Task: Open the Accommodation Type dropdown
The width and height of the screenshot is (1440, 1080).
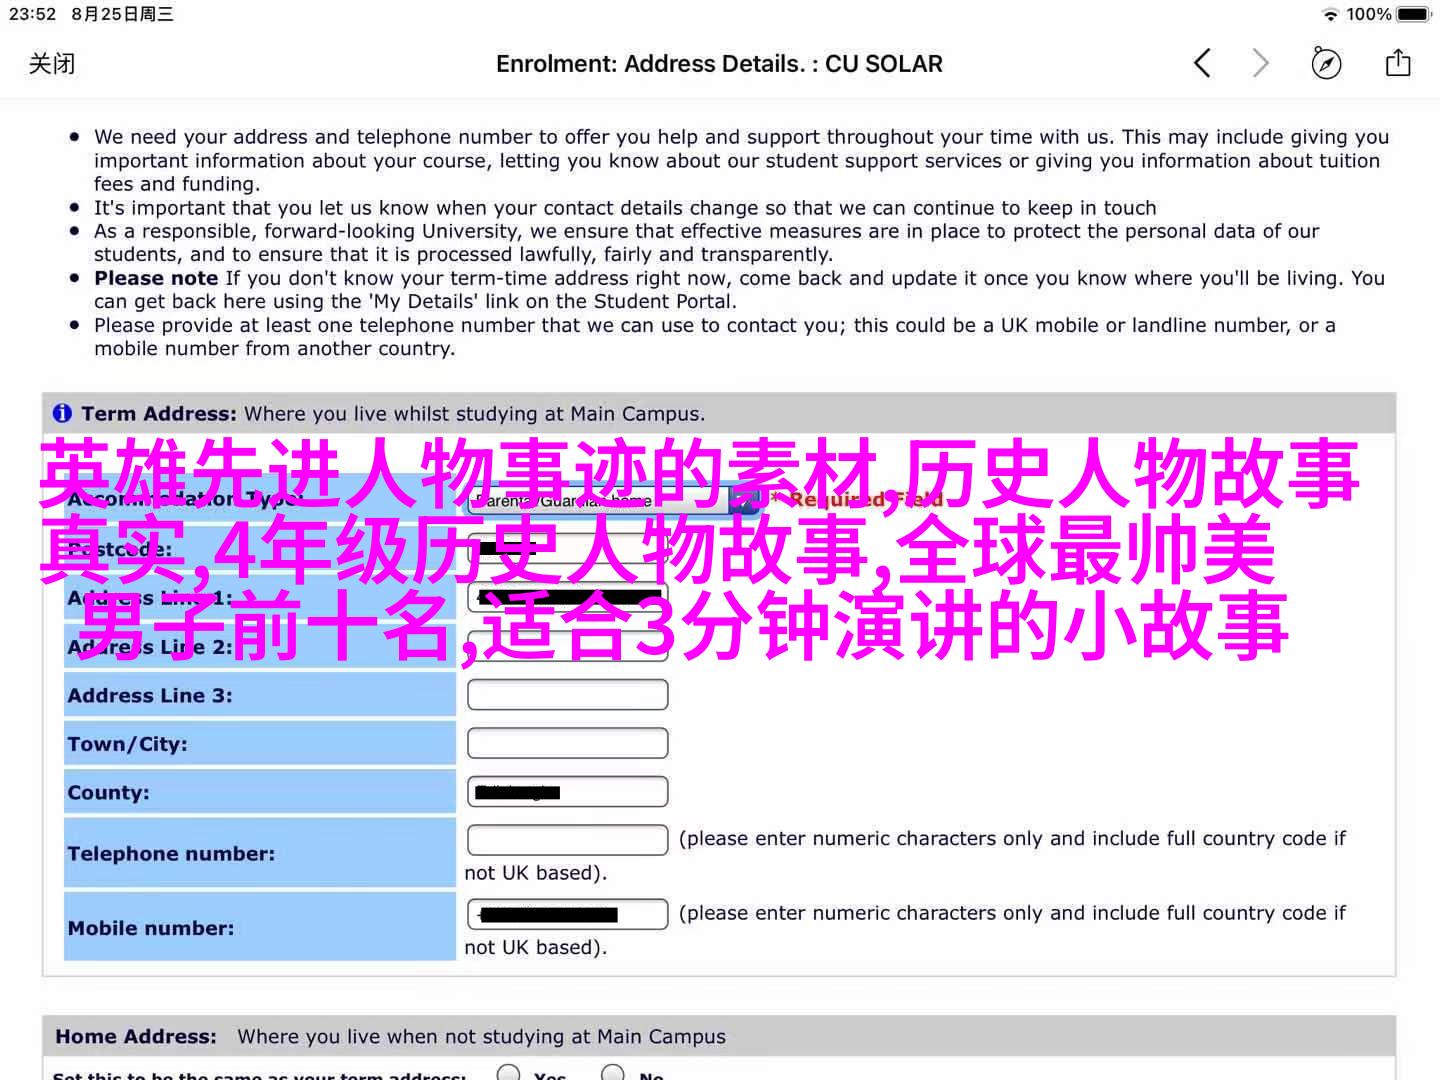Action: point(613,499)
